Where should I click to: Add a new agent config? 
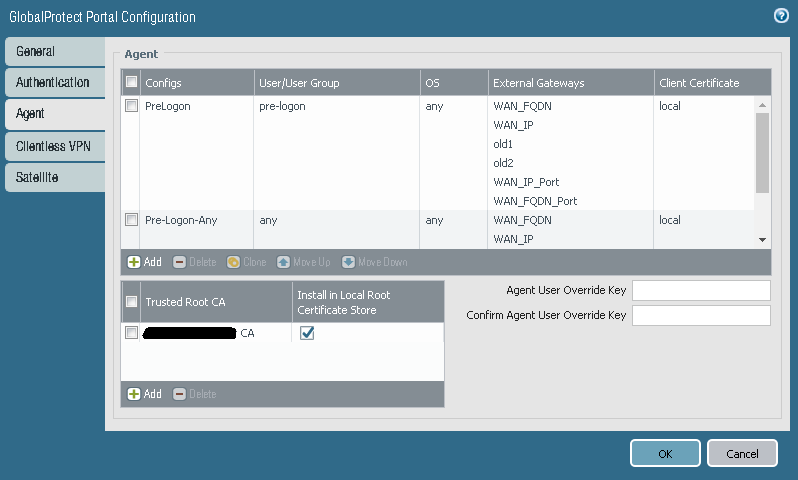point(144,262)
